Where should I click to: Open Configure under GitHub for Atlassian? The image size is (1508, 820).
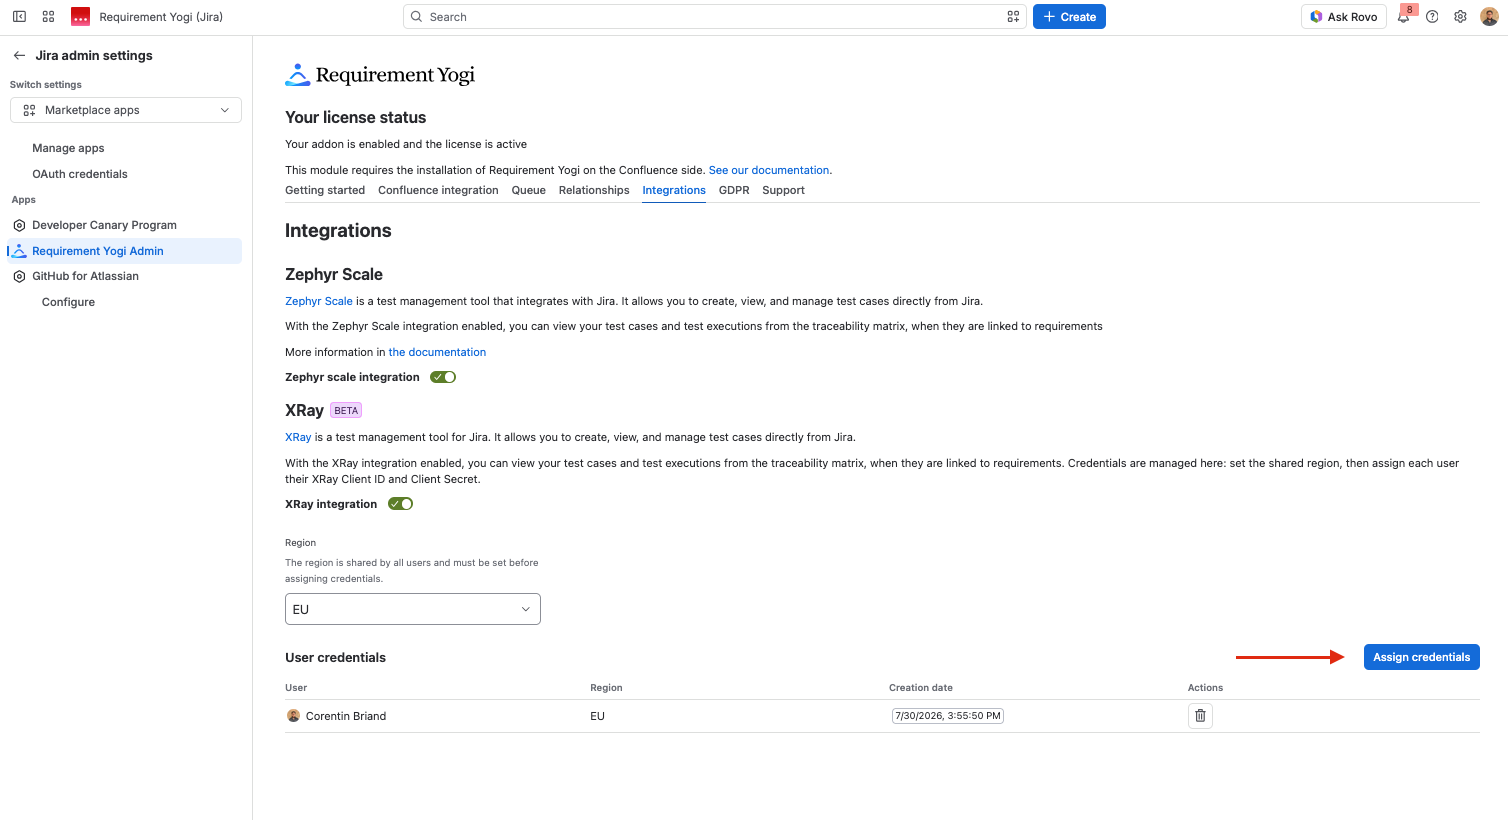click(68, 302)
